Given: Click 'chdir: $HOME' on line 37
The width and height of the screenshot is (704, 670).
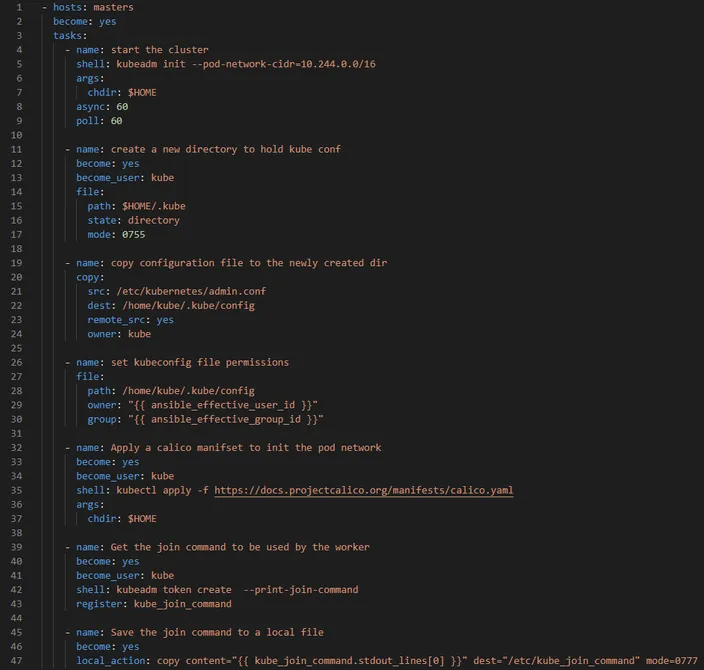Looking at the screenshot, I should 122,519.
